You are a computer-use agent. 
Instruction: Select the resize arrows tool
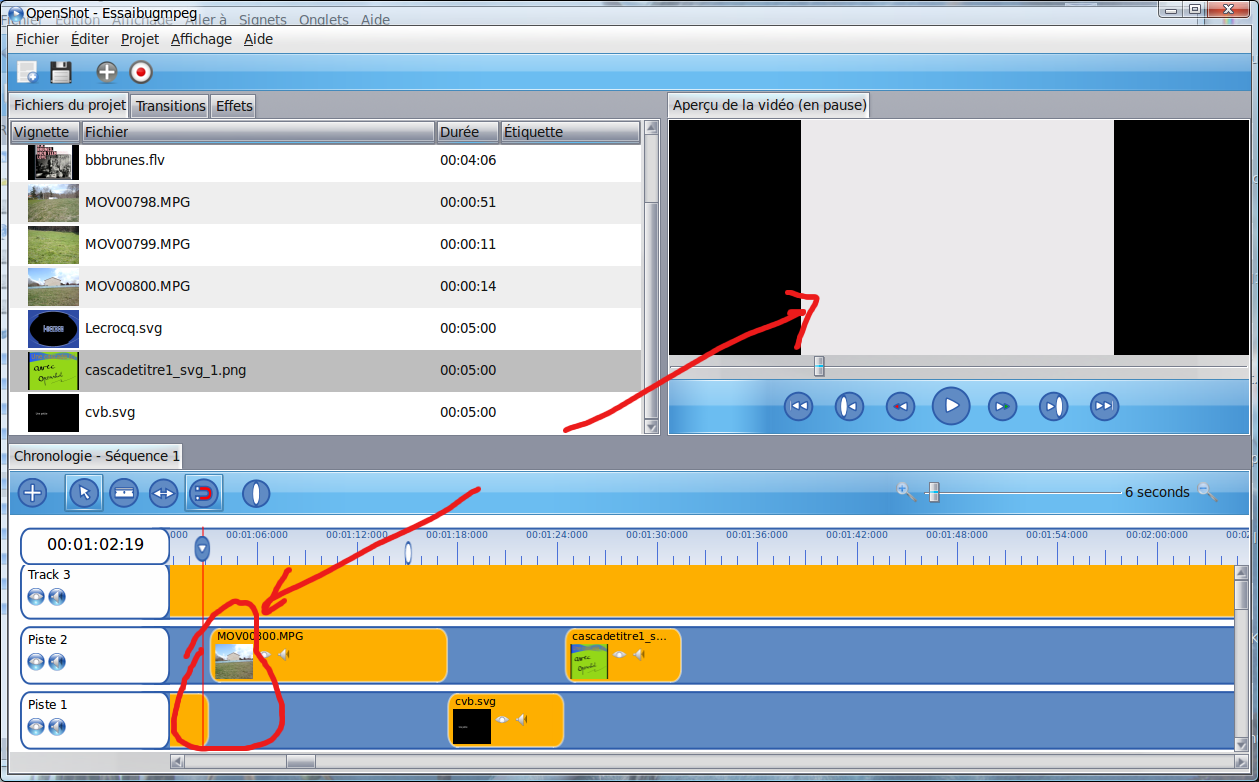pyautogui.click(x=163, y=492)
